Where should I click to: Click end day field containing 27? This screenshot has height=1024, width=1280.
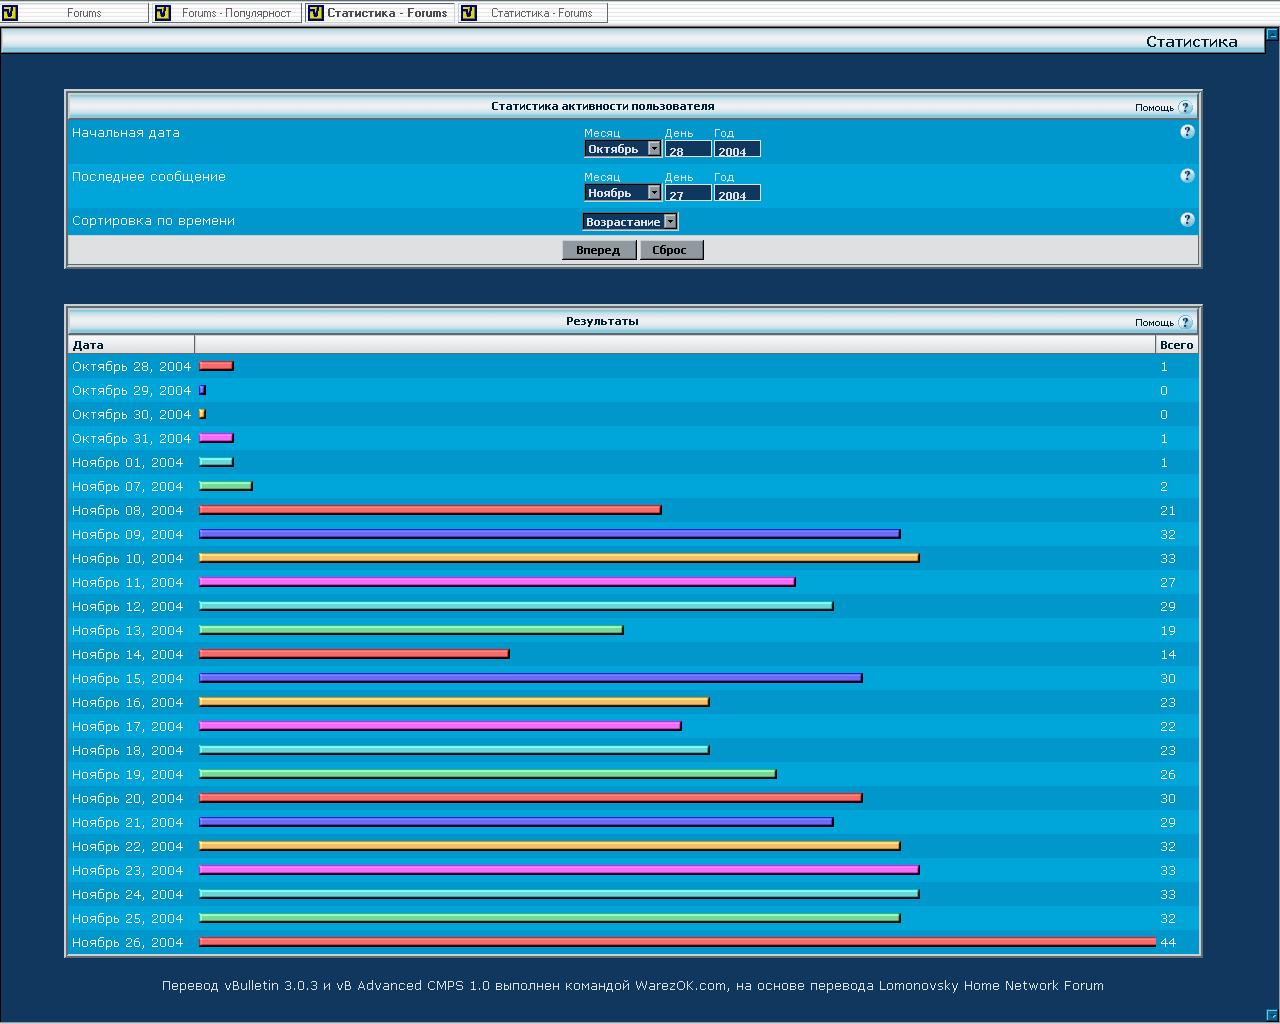688,193
